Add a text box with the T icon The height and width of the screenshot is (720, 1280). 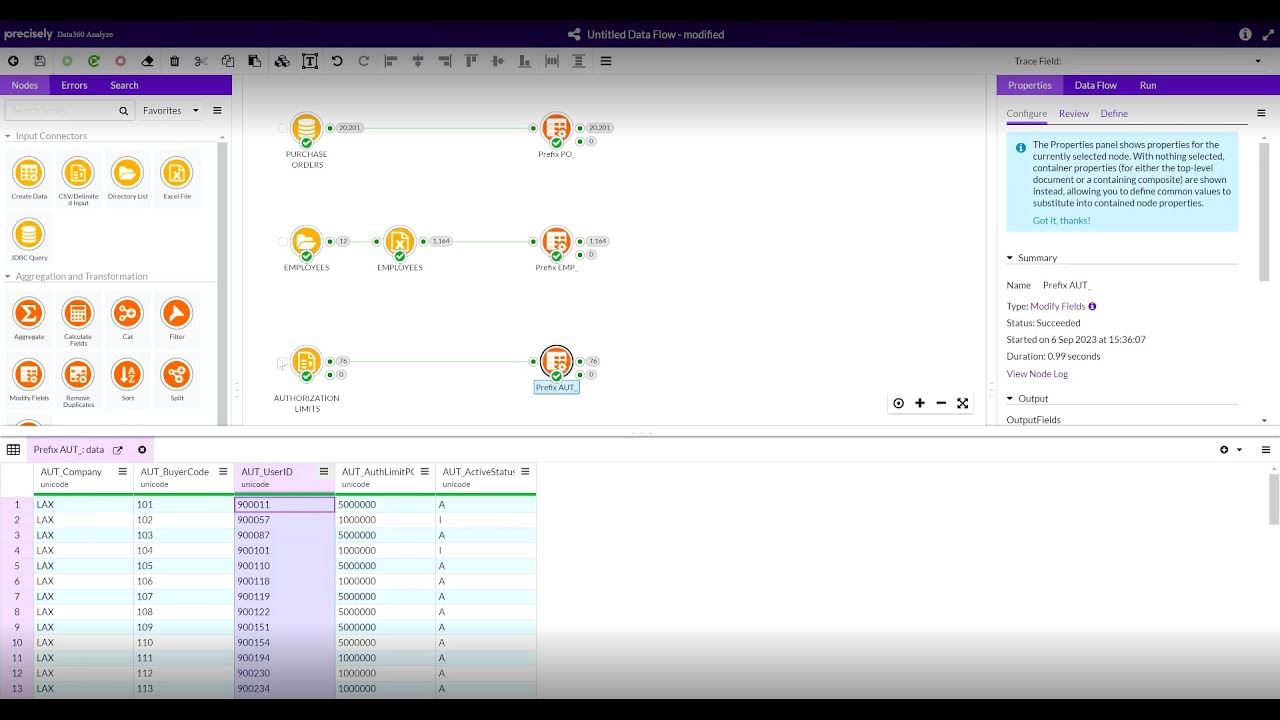click(x=310, y=61)
